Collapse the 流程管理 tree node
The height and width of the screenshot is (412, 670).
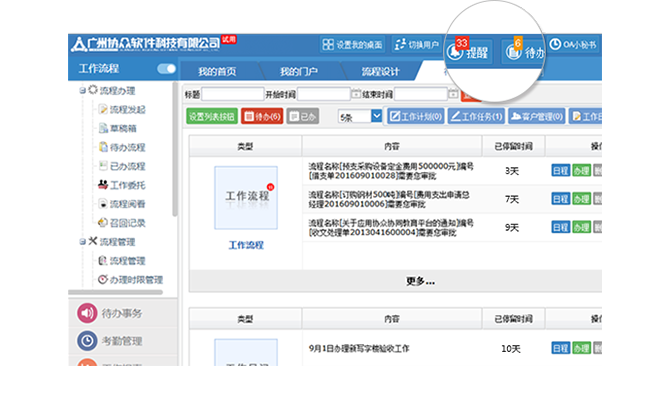(81, 241)
